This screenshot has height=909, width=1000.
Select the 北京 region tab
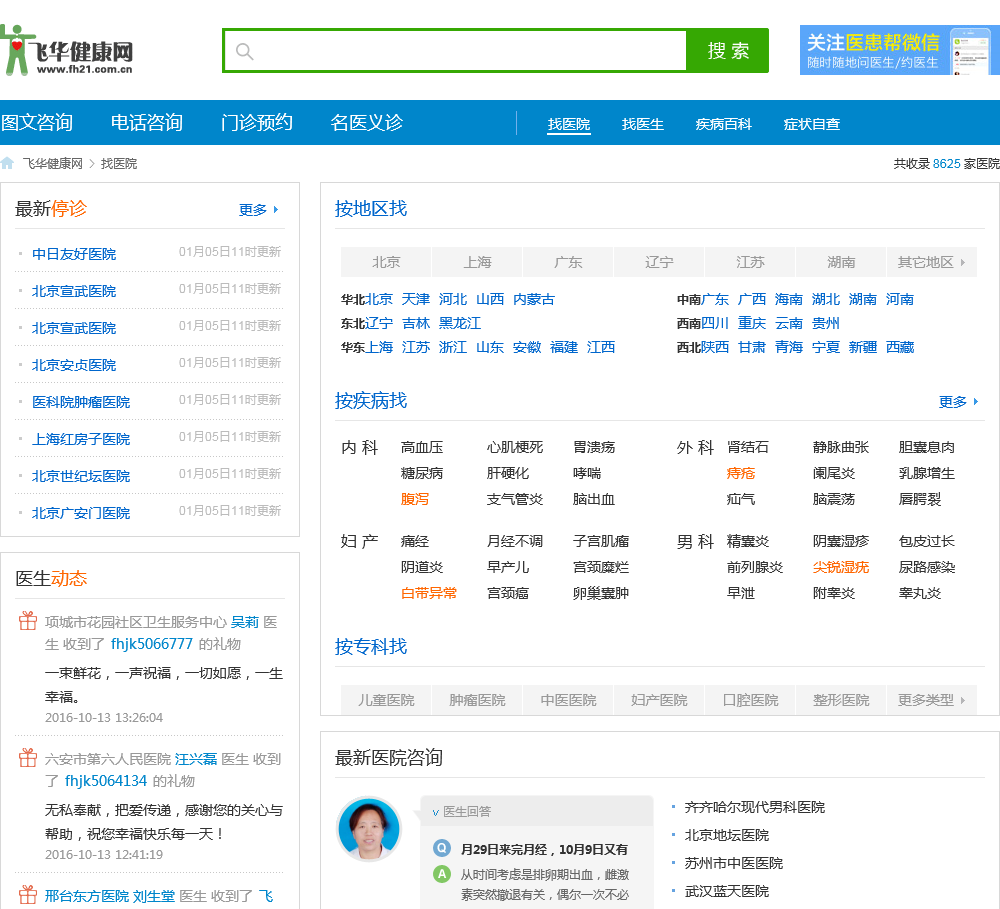386,262
